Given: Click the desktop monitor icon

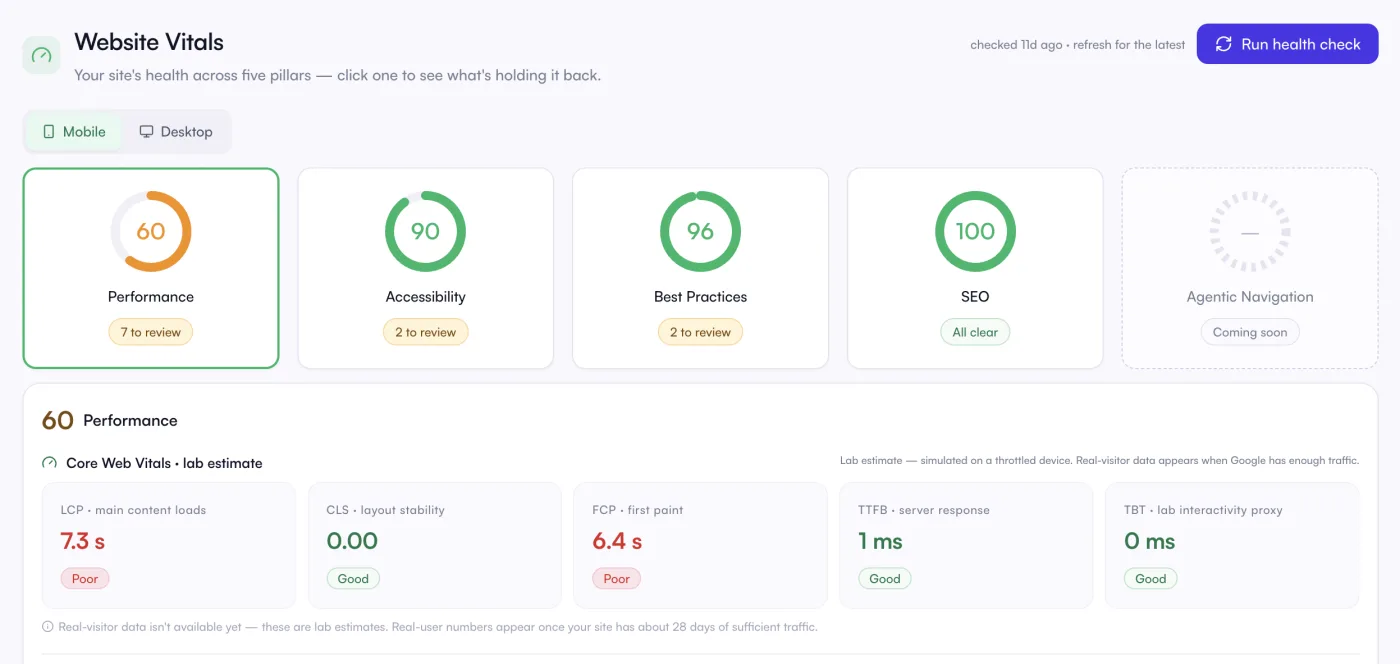Looking at the screenshot, I should coord(146,132).
